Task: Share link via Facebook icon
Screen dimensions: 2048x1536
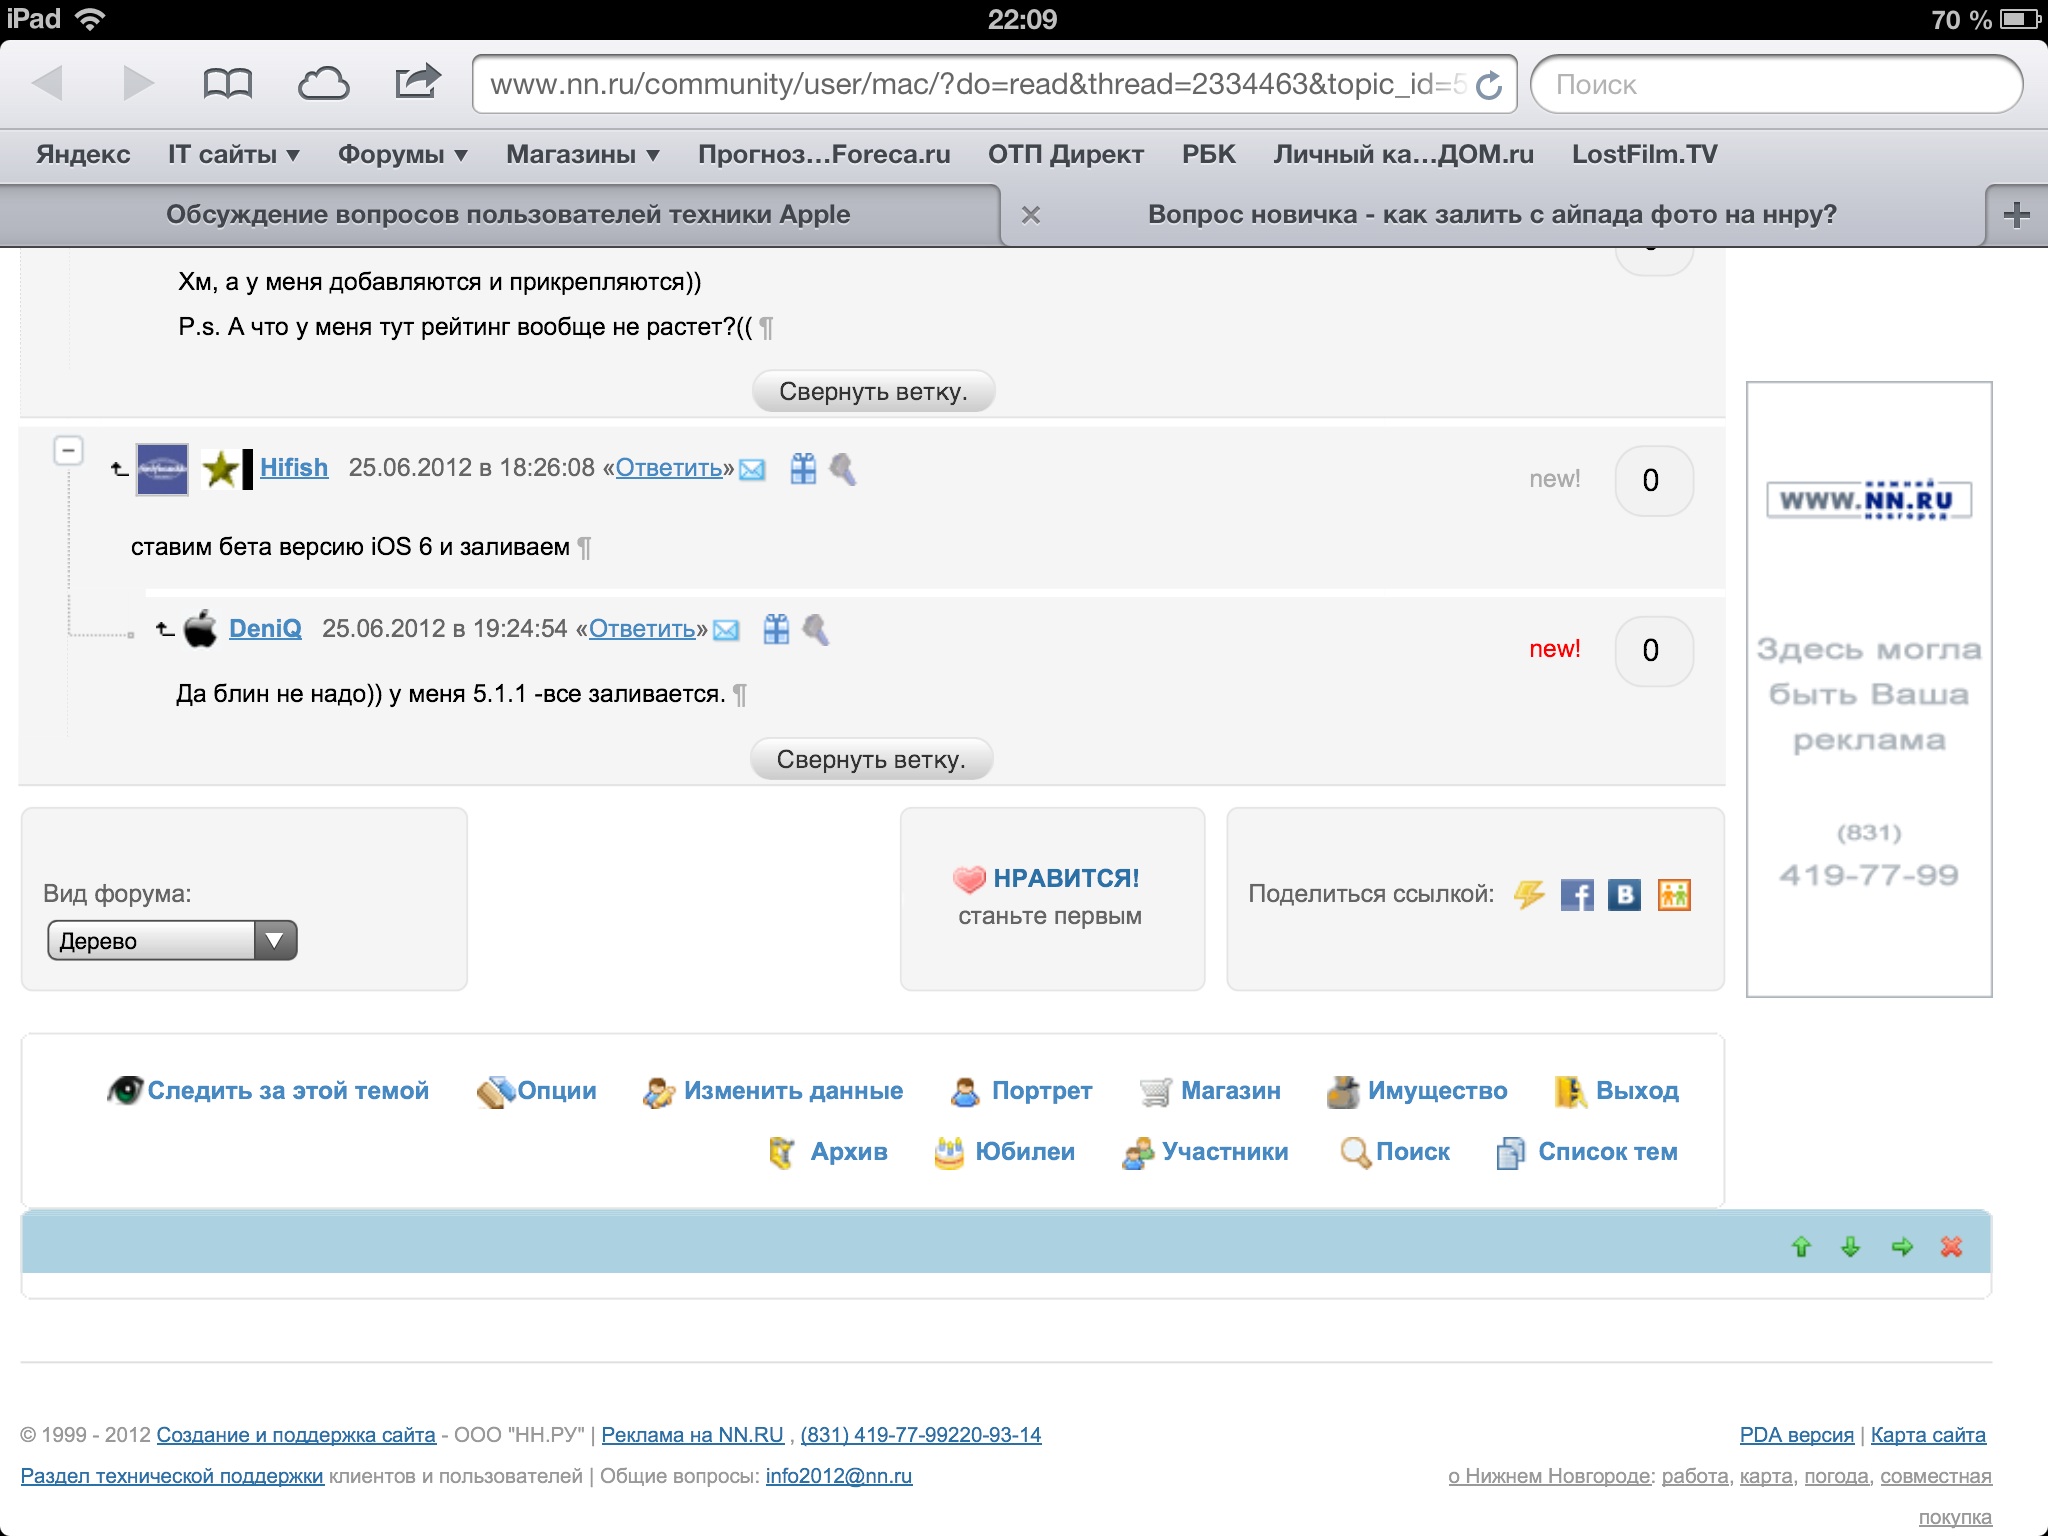Action: coord(1577,895)
